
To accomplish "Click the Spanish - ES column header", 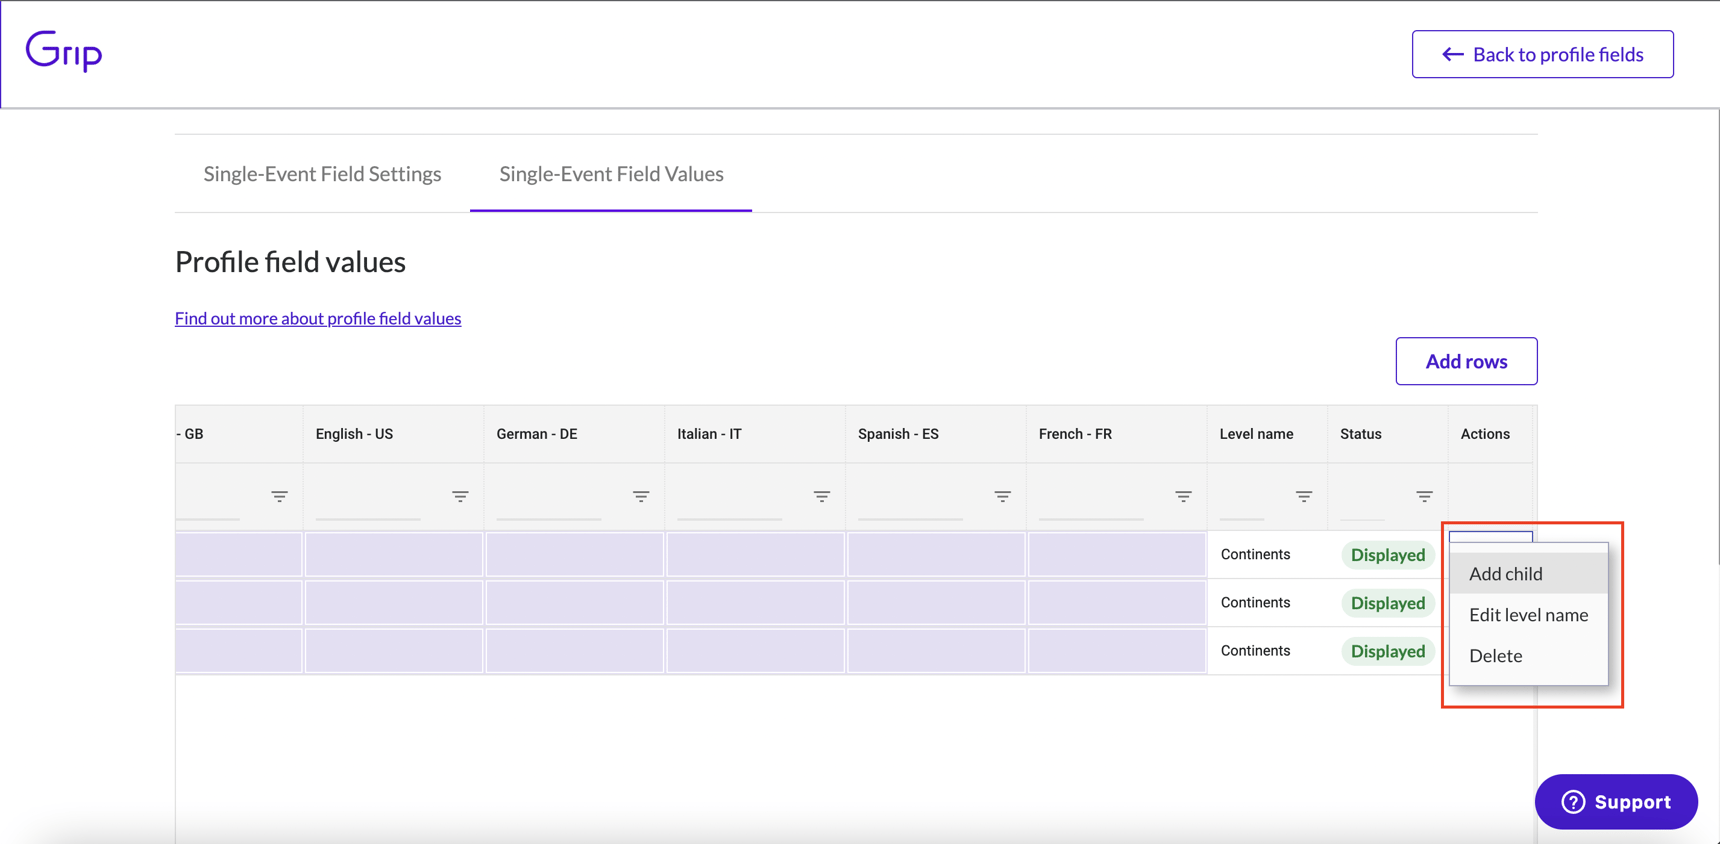I will [x=937, y=434].
